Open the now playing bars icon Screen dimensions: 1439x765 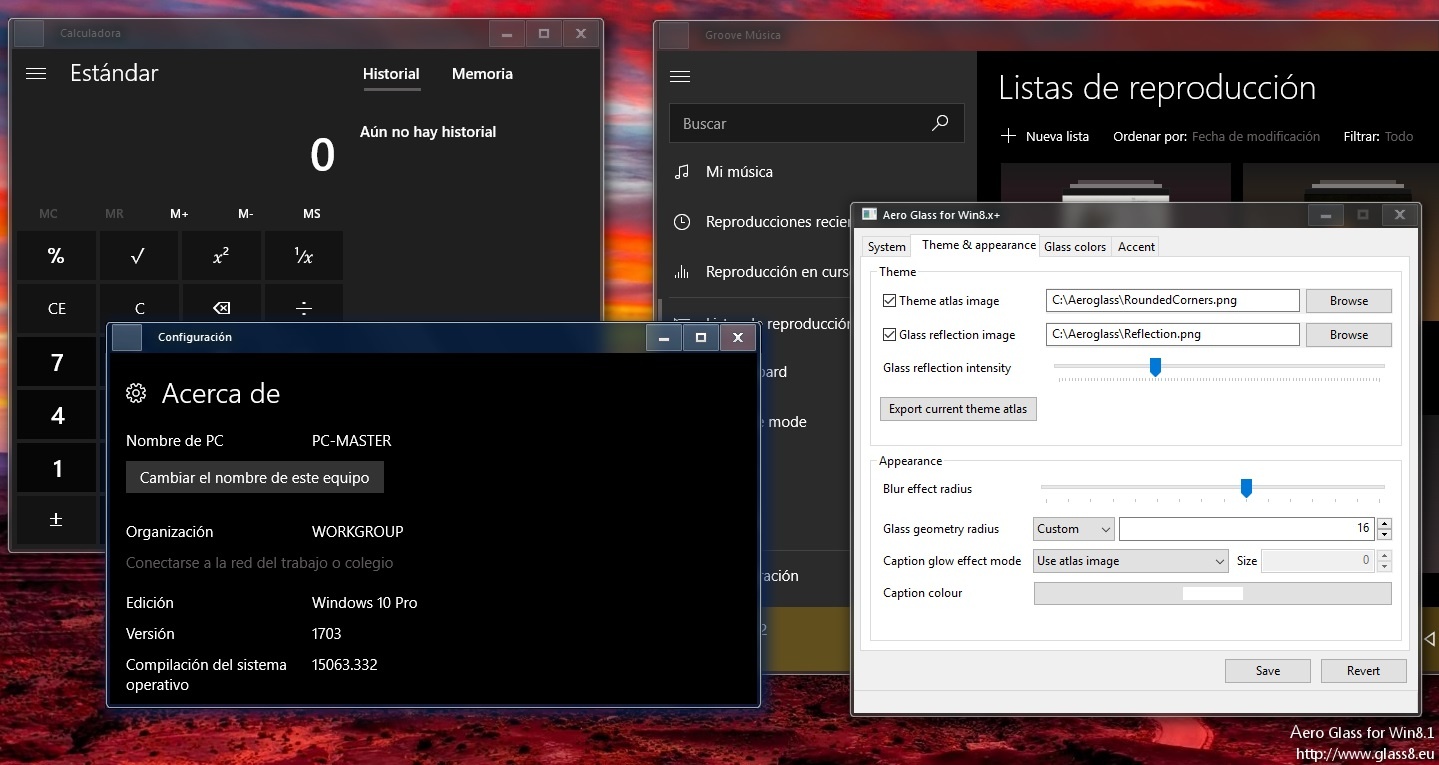tap(682, 272)
